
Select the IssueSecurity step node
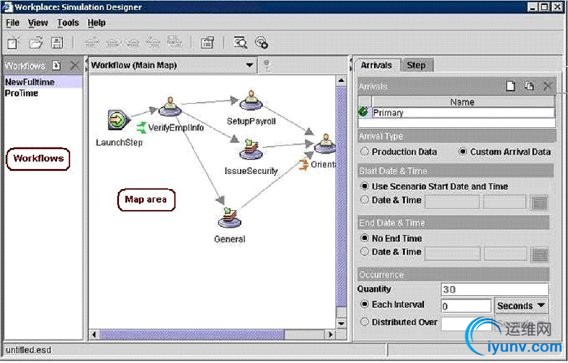(251, 150)
